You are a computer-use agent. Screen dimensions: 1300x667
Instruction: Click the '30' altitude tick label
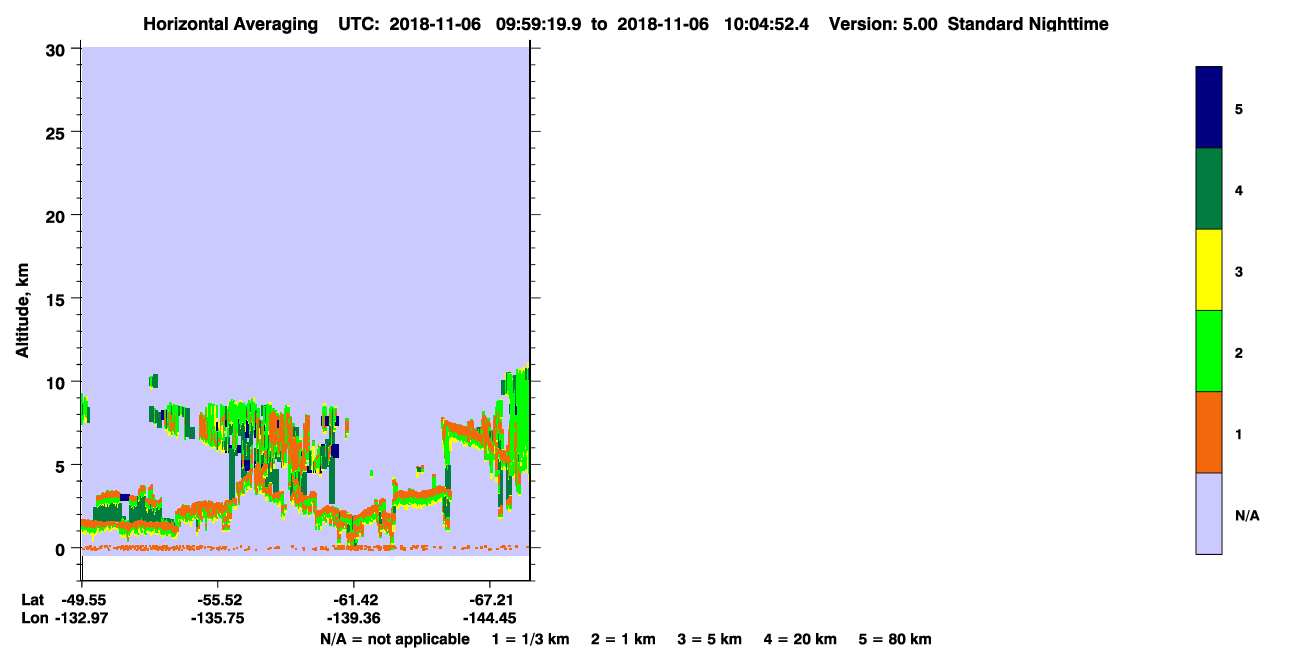[x=58, y=49]
